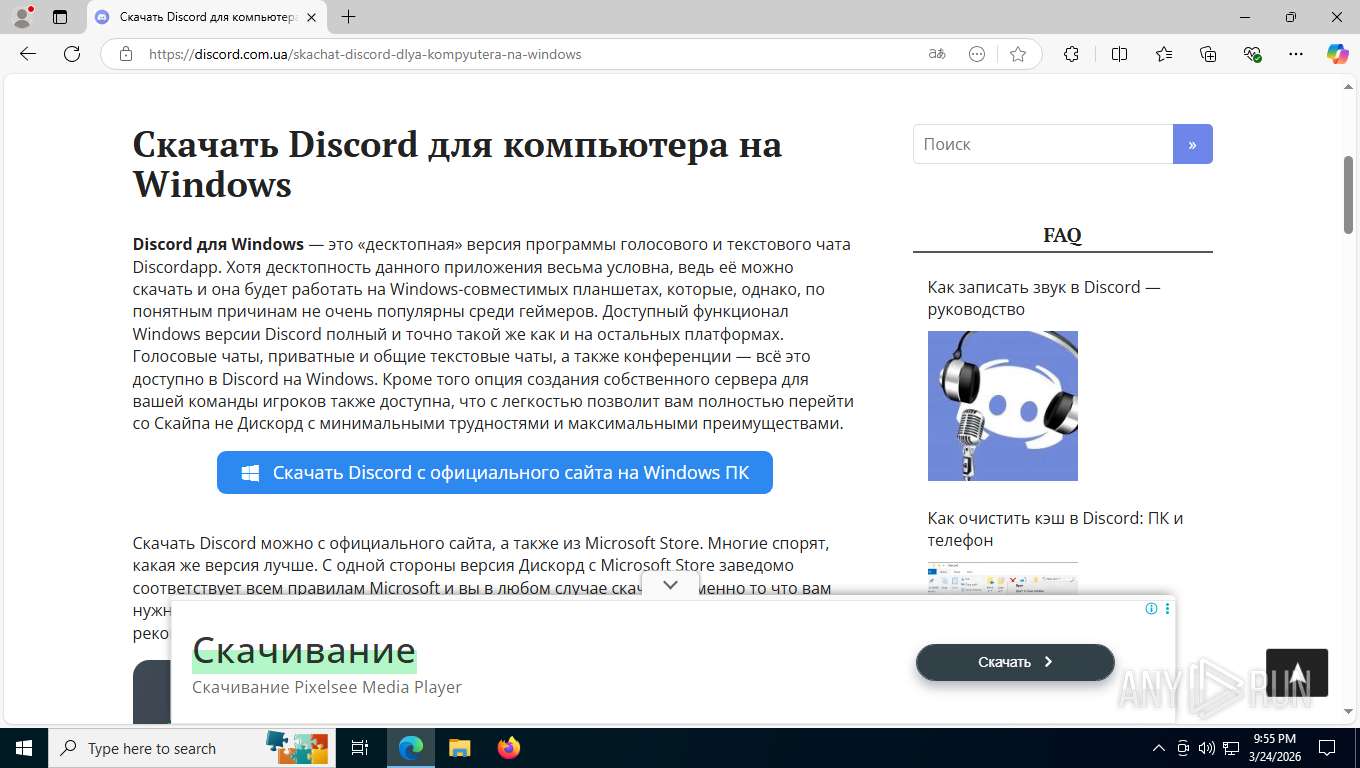Click the Скачать Discord для компьютера heading
This screenshot has height=768, width=1360.
point(457,164)
